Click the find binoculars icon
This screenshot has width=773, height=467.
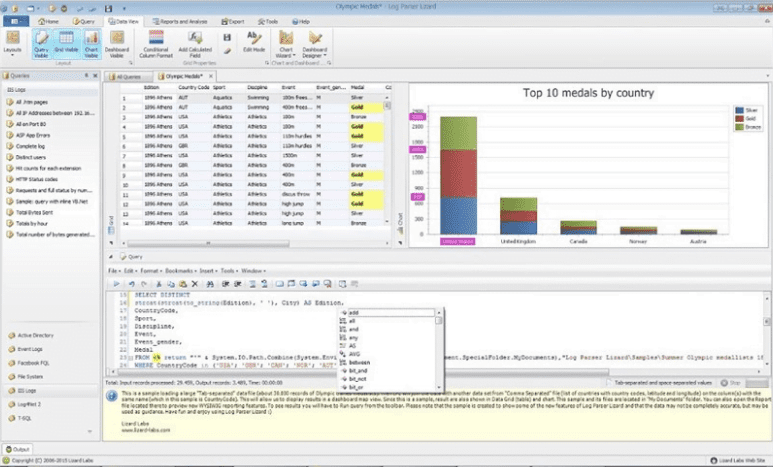coord(210,284)
